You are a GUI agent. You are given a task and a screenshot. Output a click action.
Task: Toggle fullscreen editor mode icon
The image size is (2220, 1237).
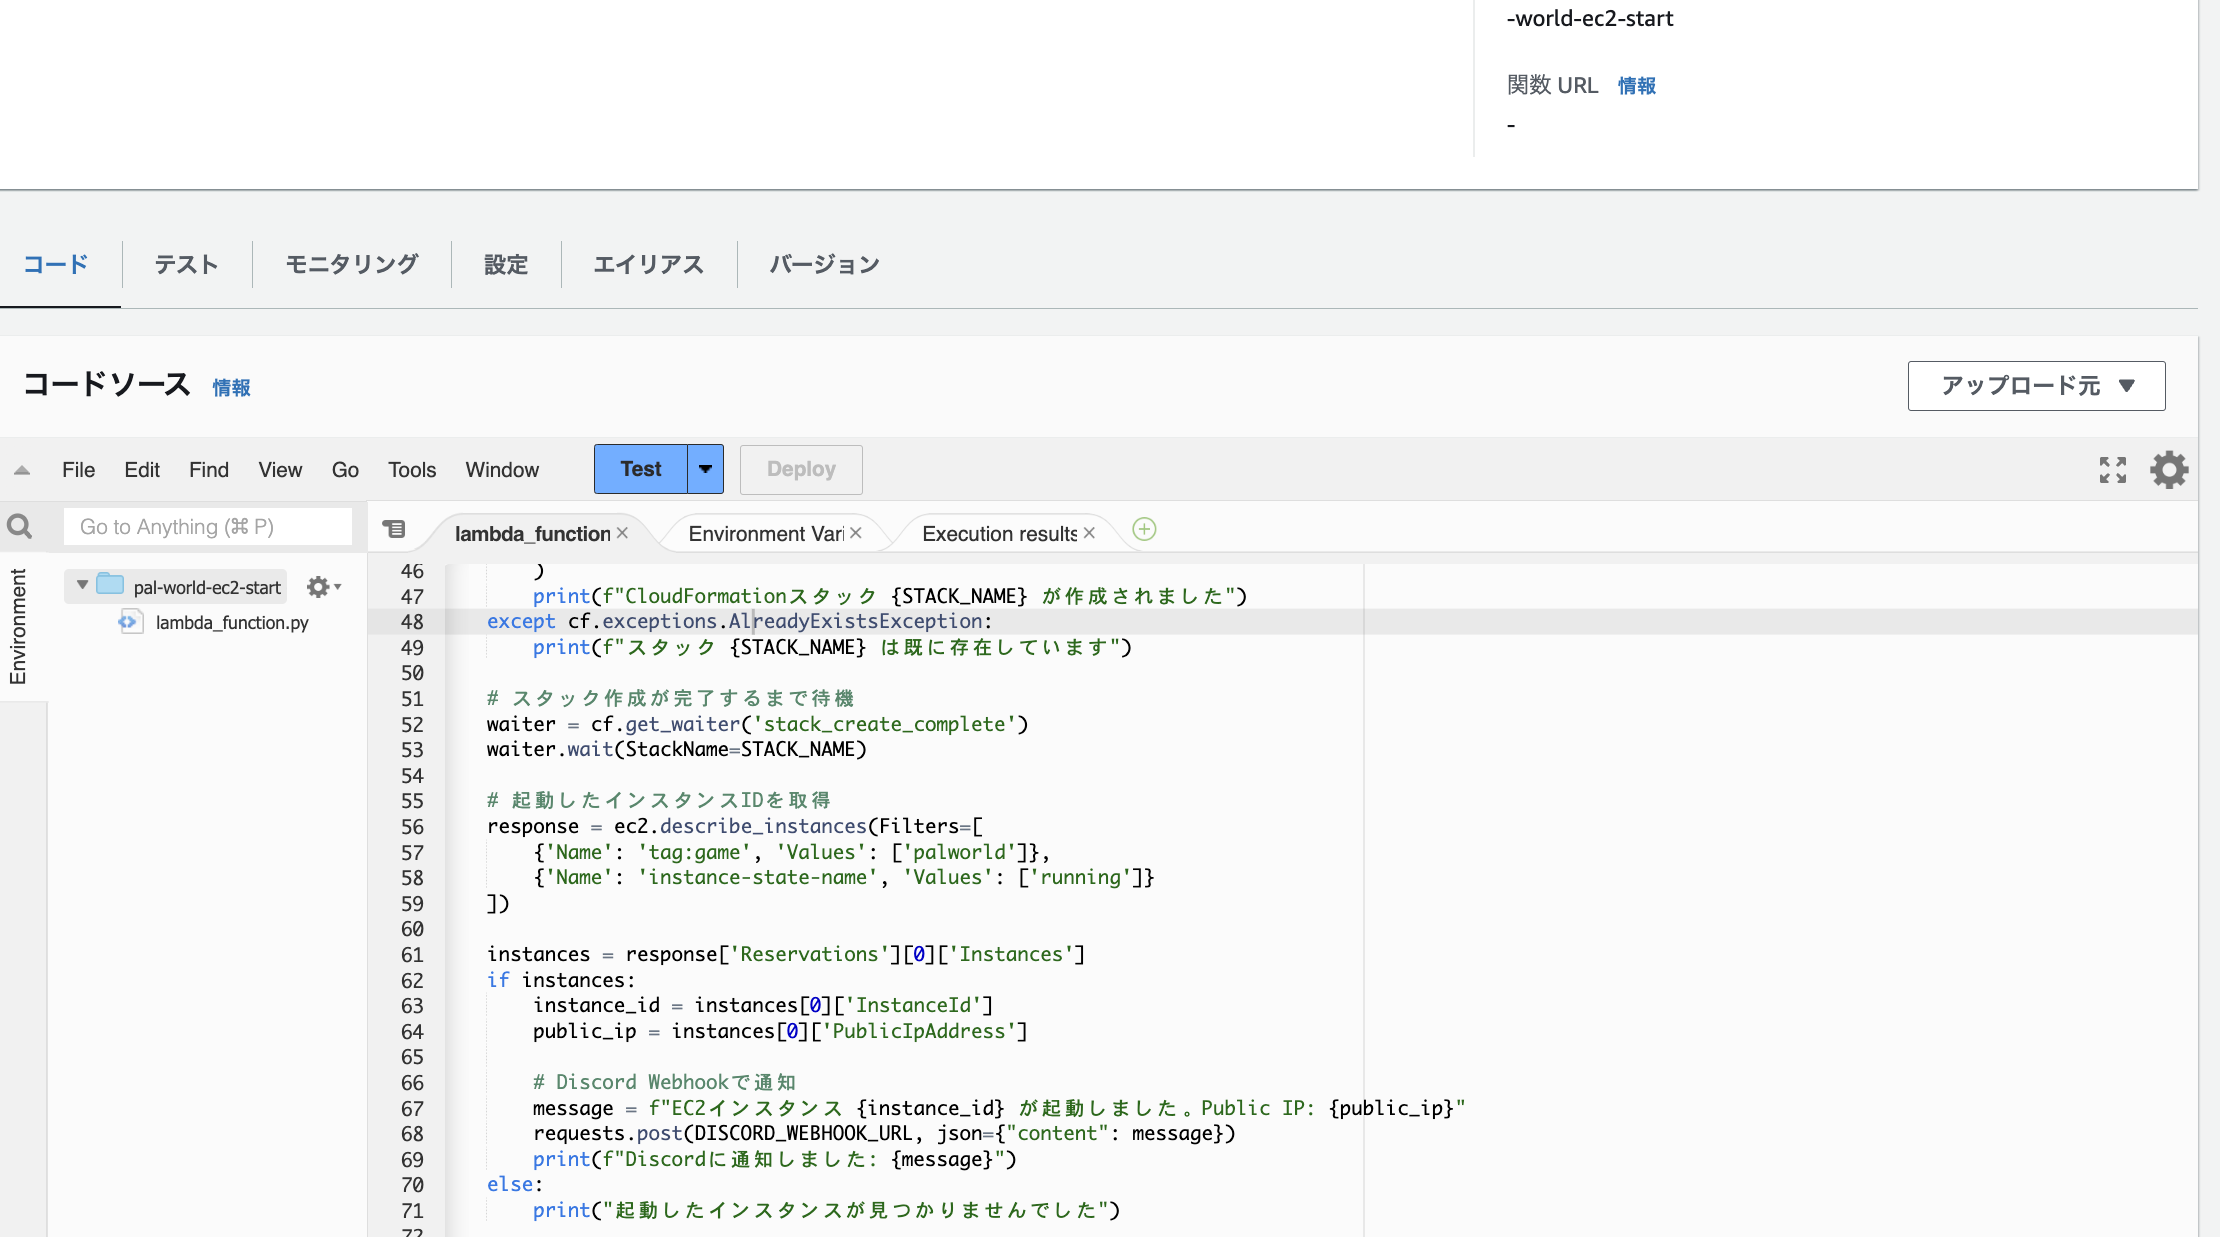point(2112,469)
